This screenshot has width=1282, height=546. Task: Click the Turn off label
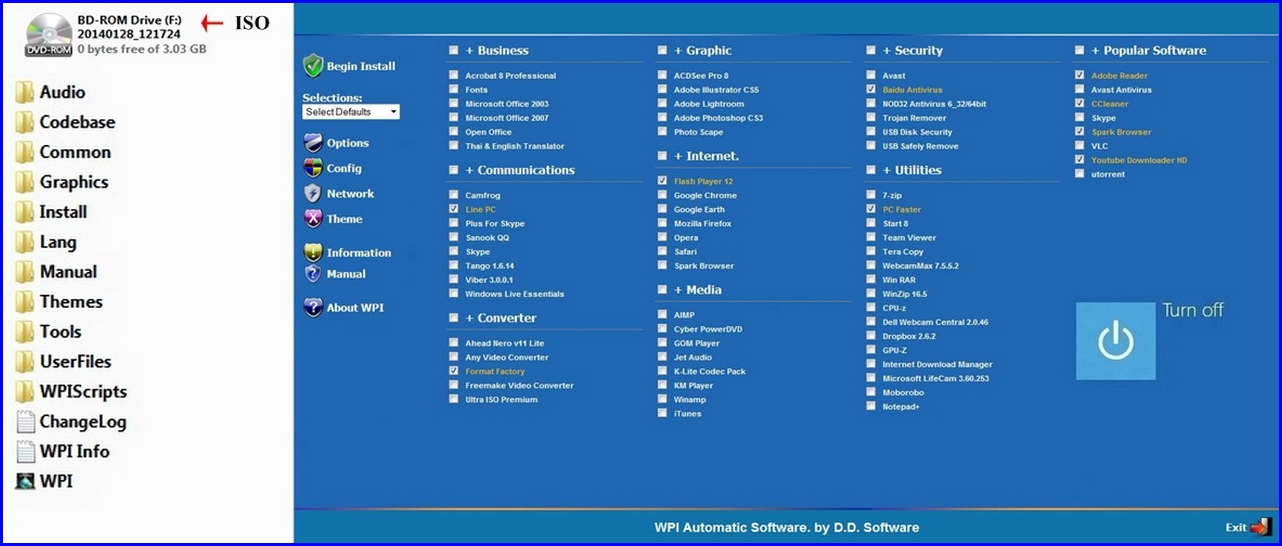[1193, 310]
